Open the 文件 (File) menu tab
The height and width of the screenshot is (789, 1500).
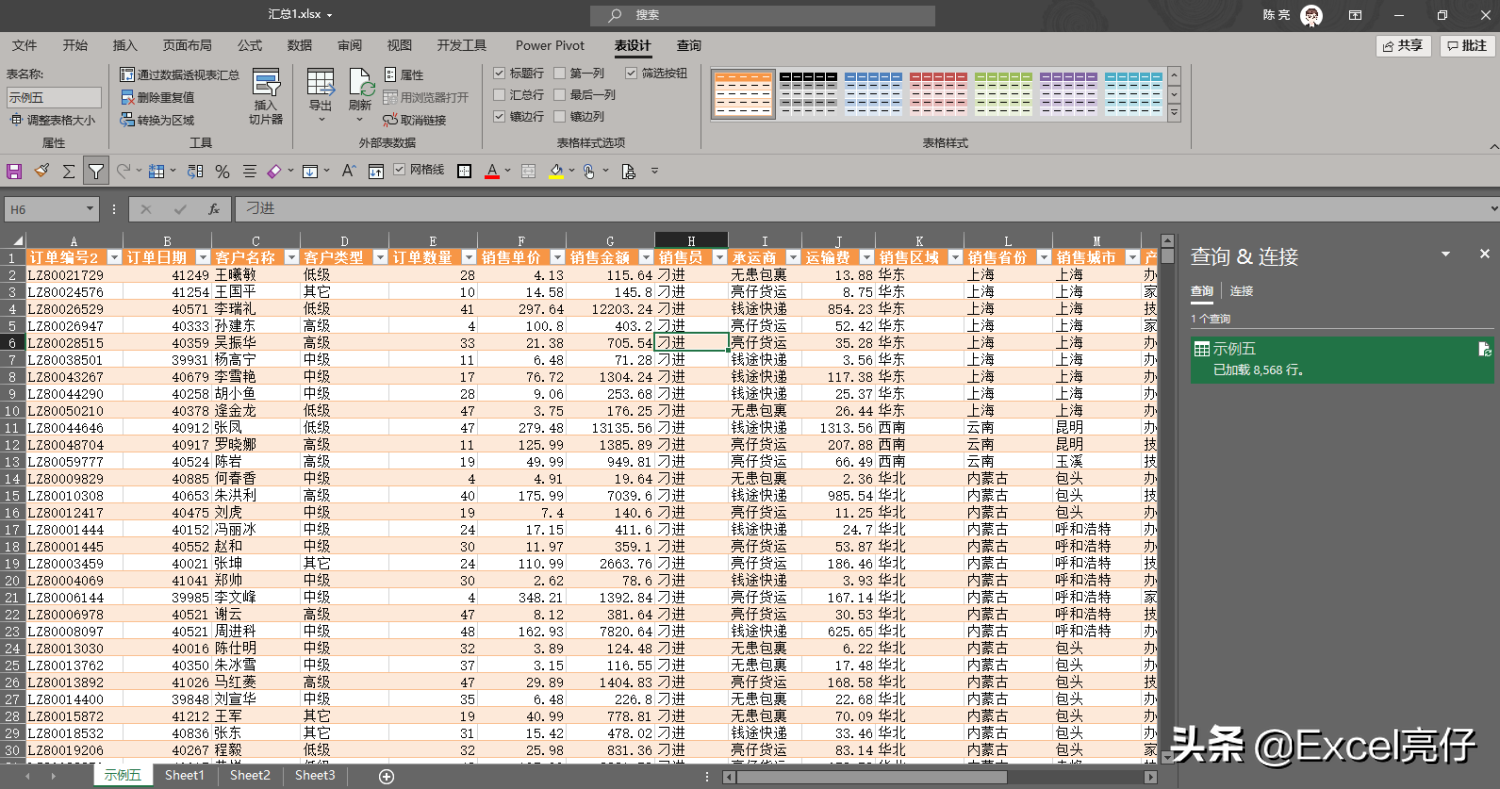[24, 45]
